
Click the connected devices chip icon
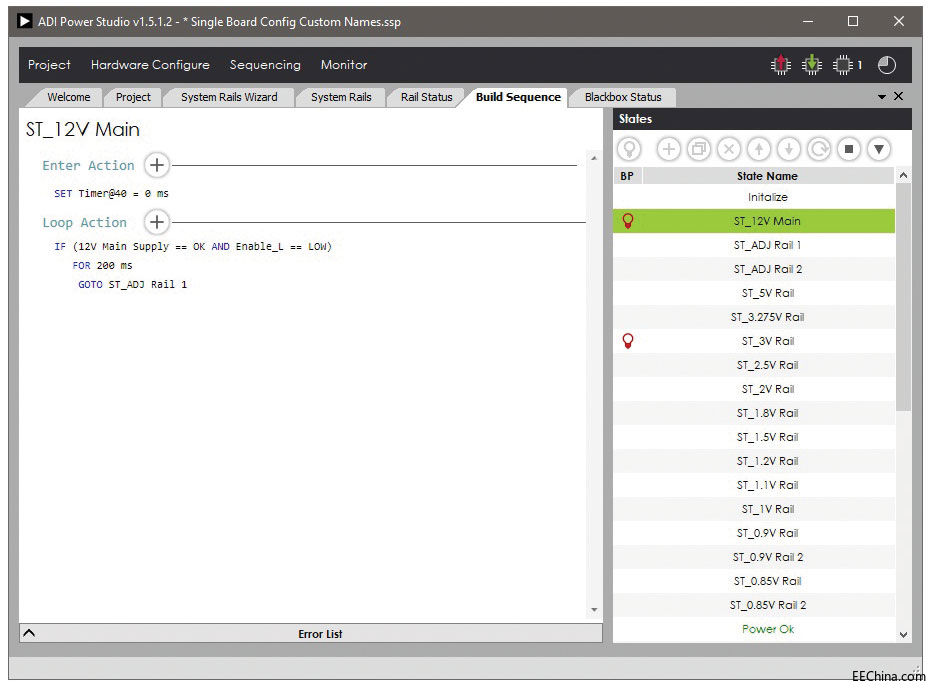coord(842,65)
